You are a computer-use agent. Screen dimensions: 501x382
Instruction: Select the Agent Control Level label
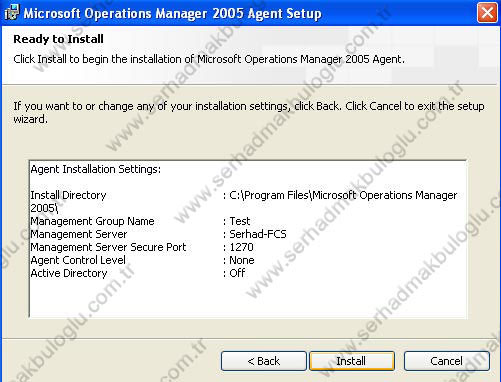78,260
